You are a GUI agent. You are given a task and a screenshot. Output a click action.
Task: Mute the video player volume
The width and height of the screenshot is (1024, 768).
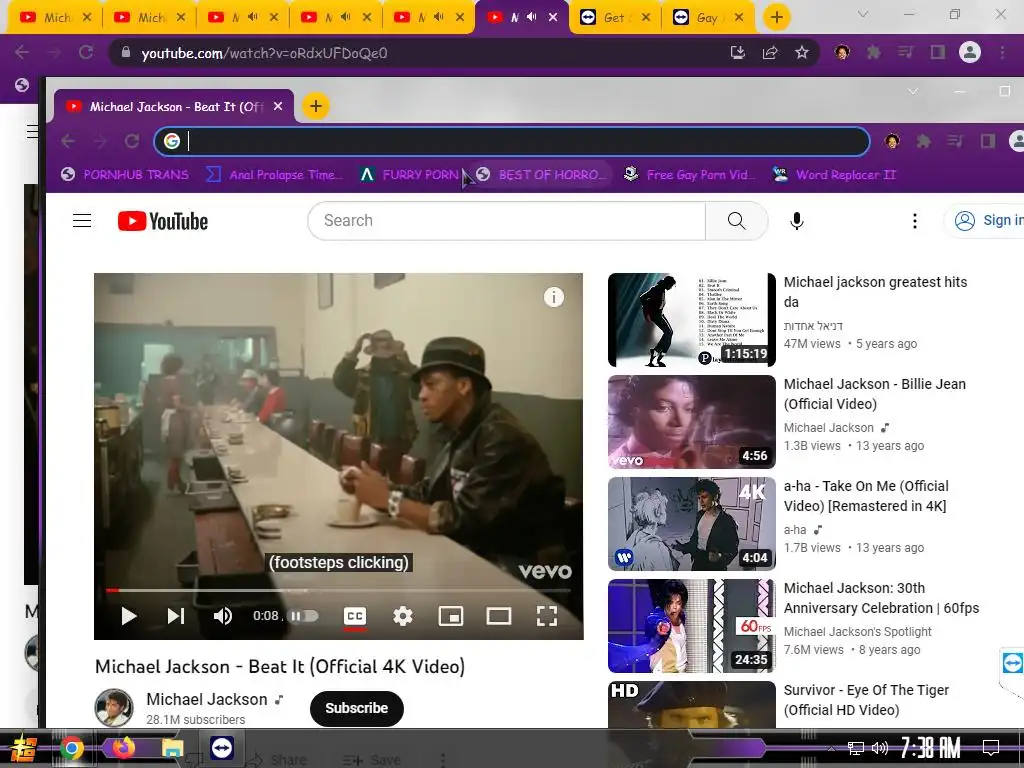click(223, 616)
